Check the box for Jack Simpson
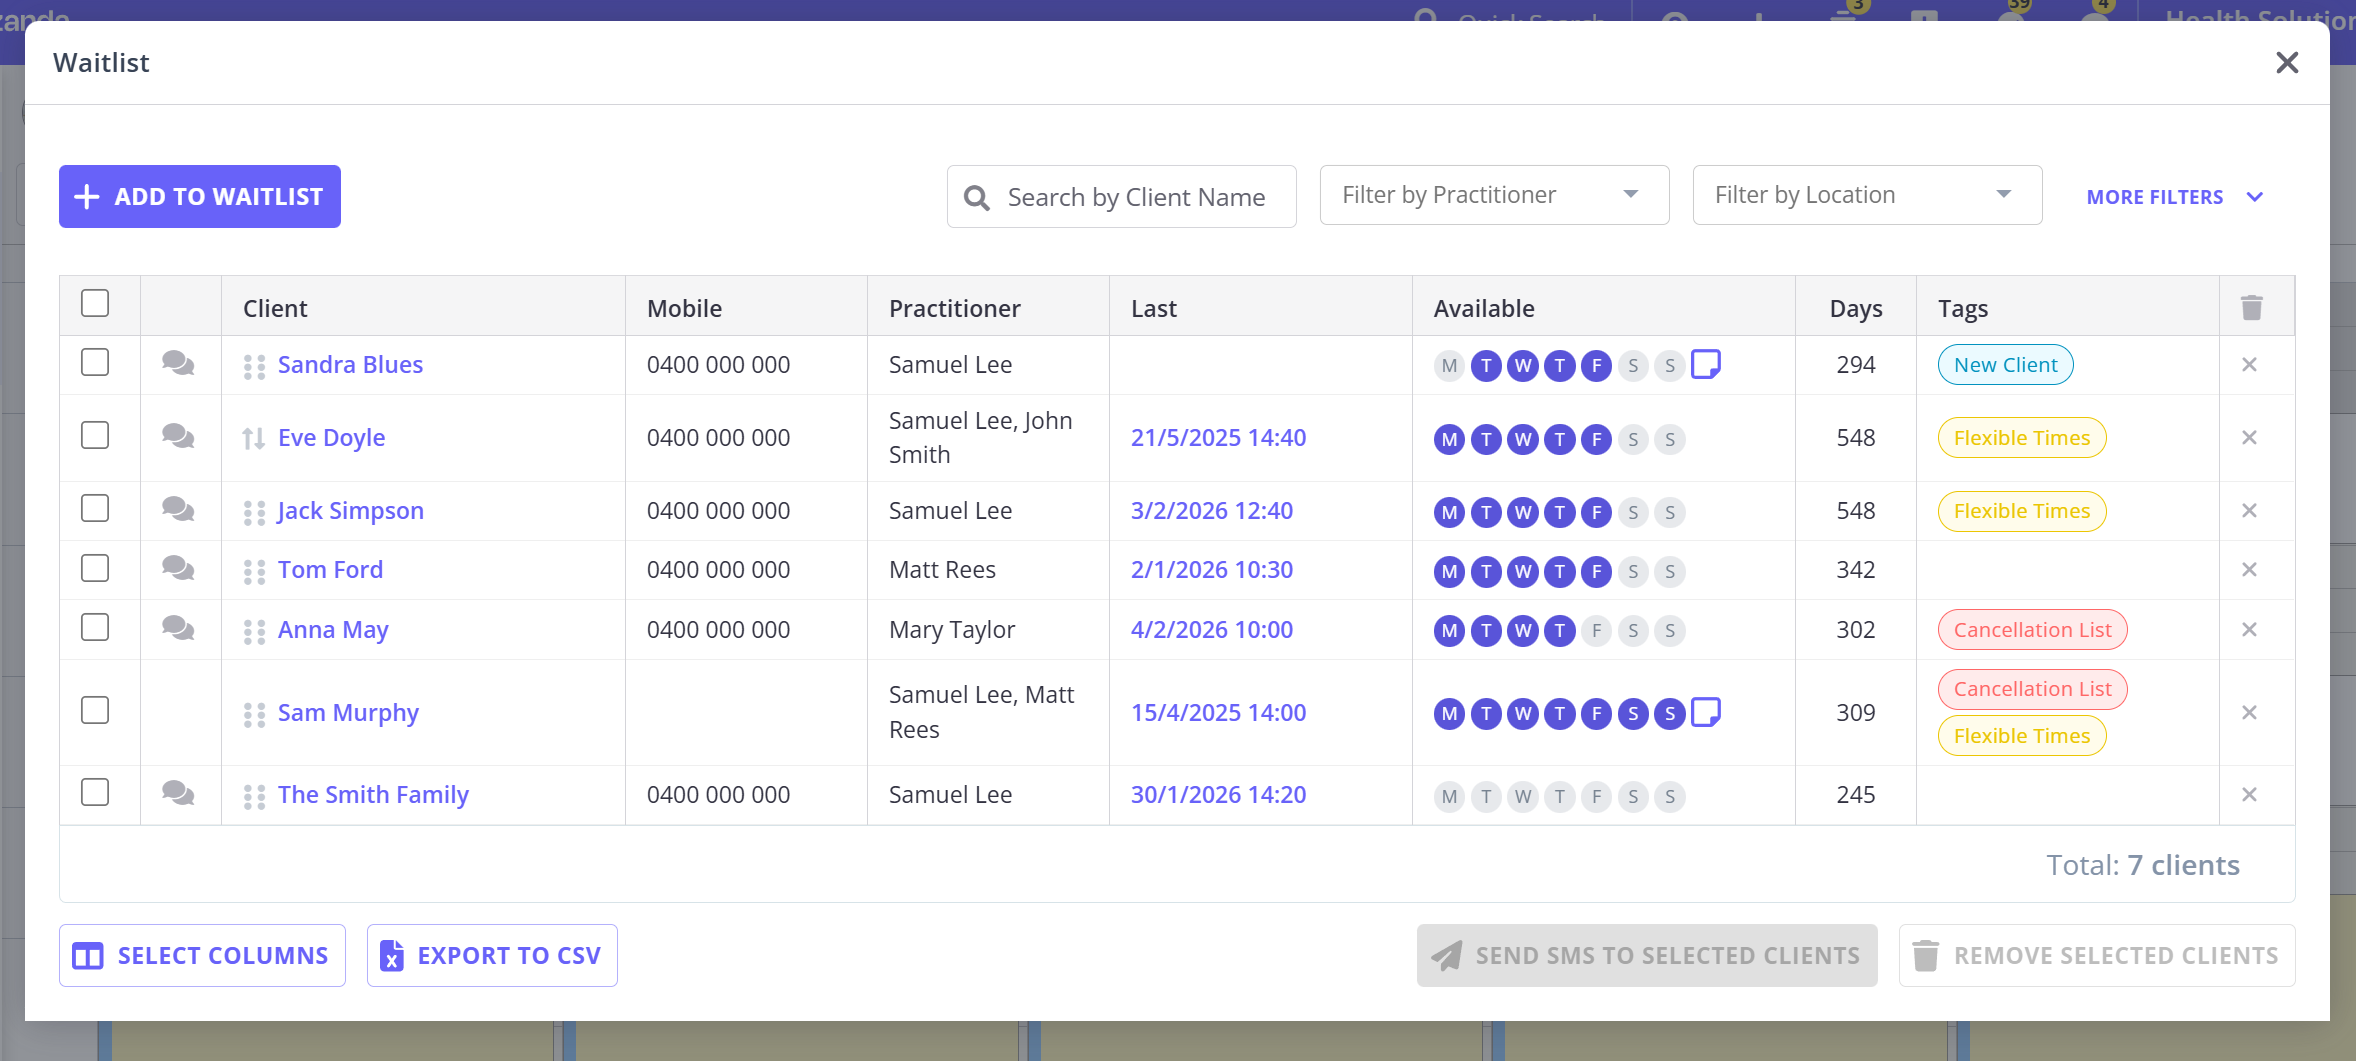The height and width of the screenshot is (1061, 2356). (x=95, y=509)
